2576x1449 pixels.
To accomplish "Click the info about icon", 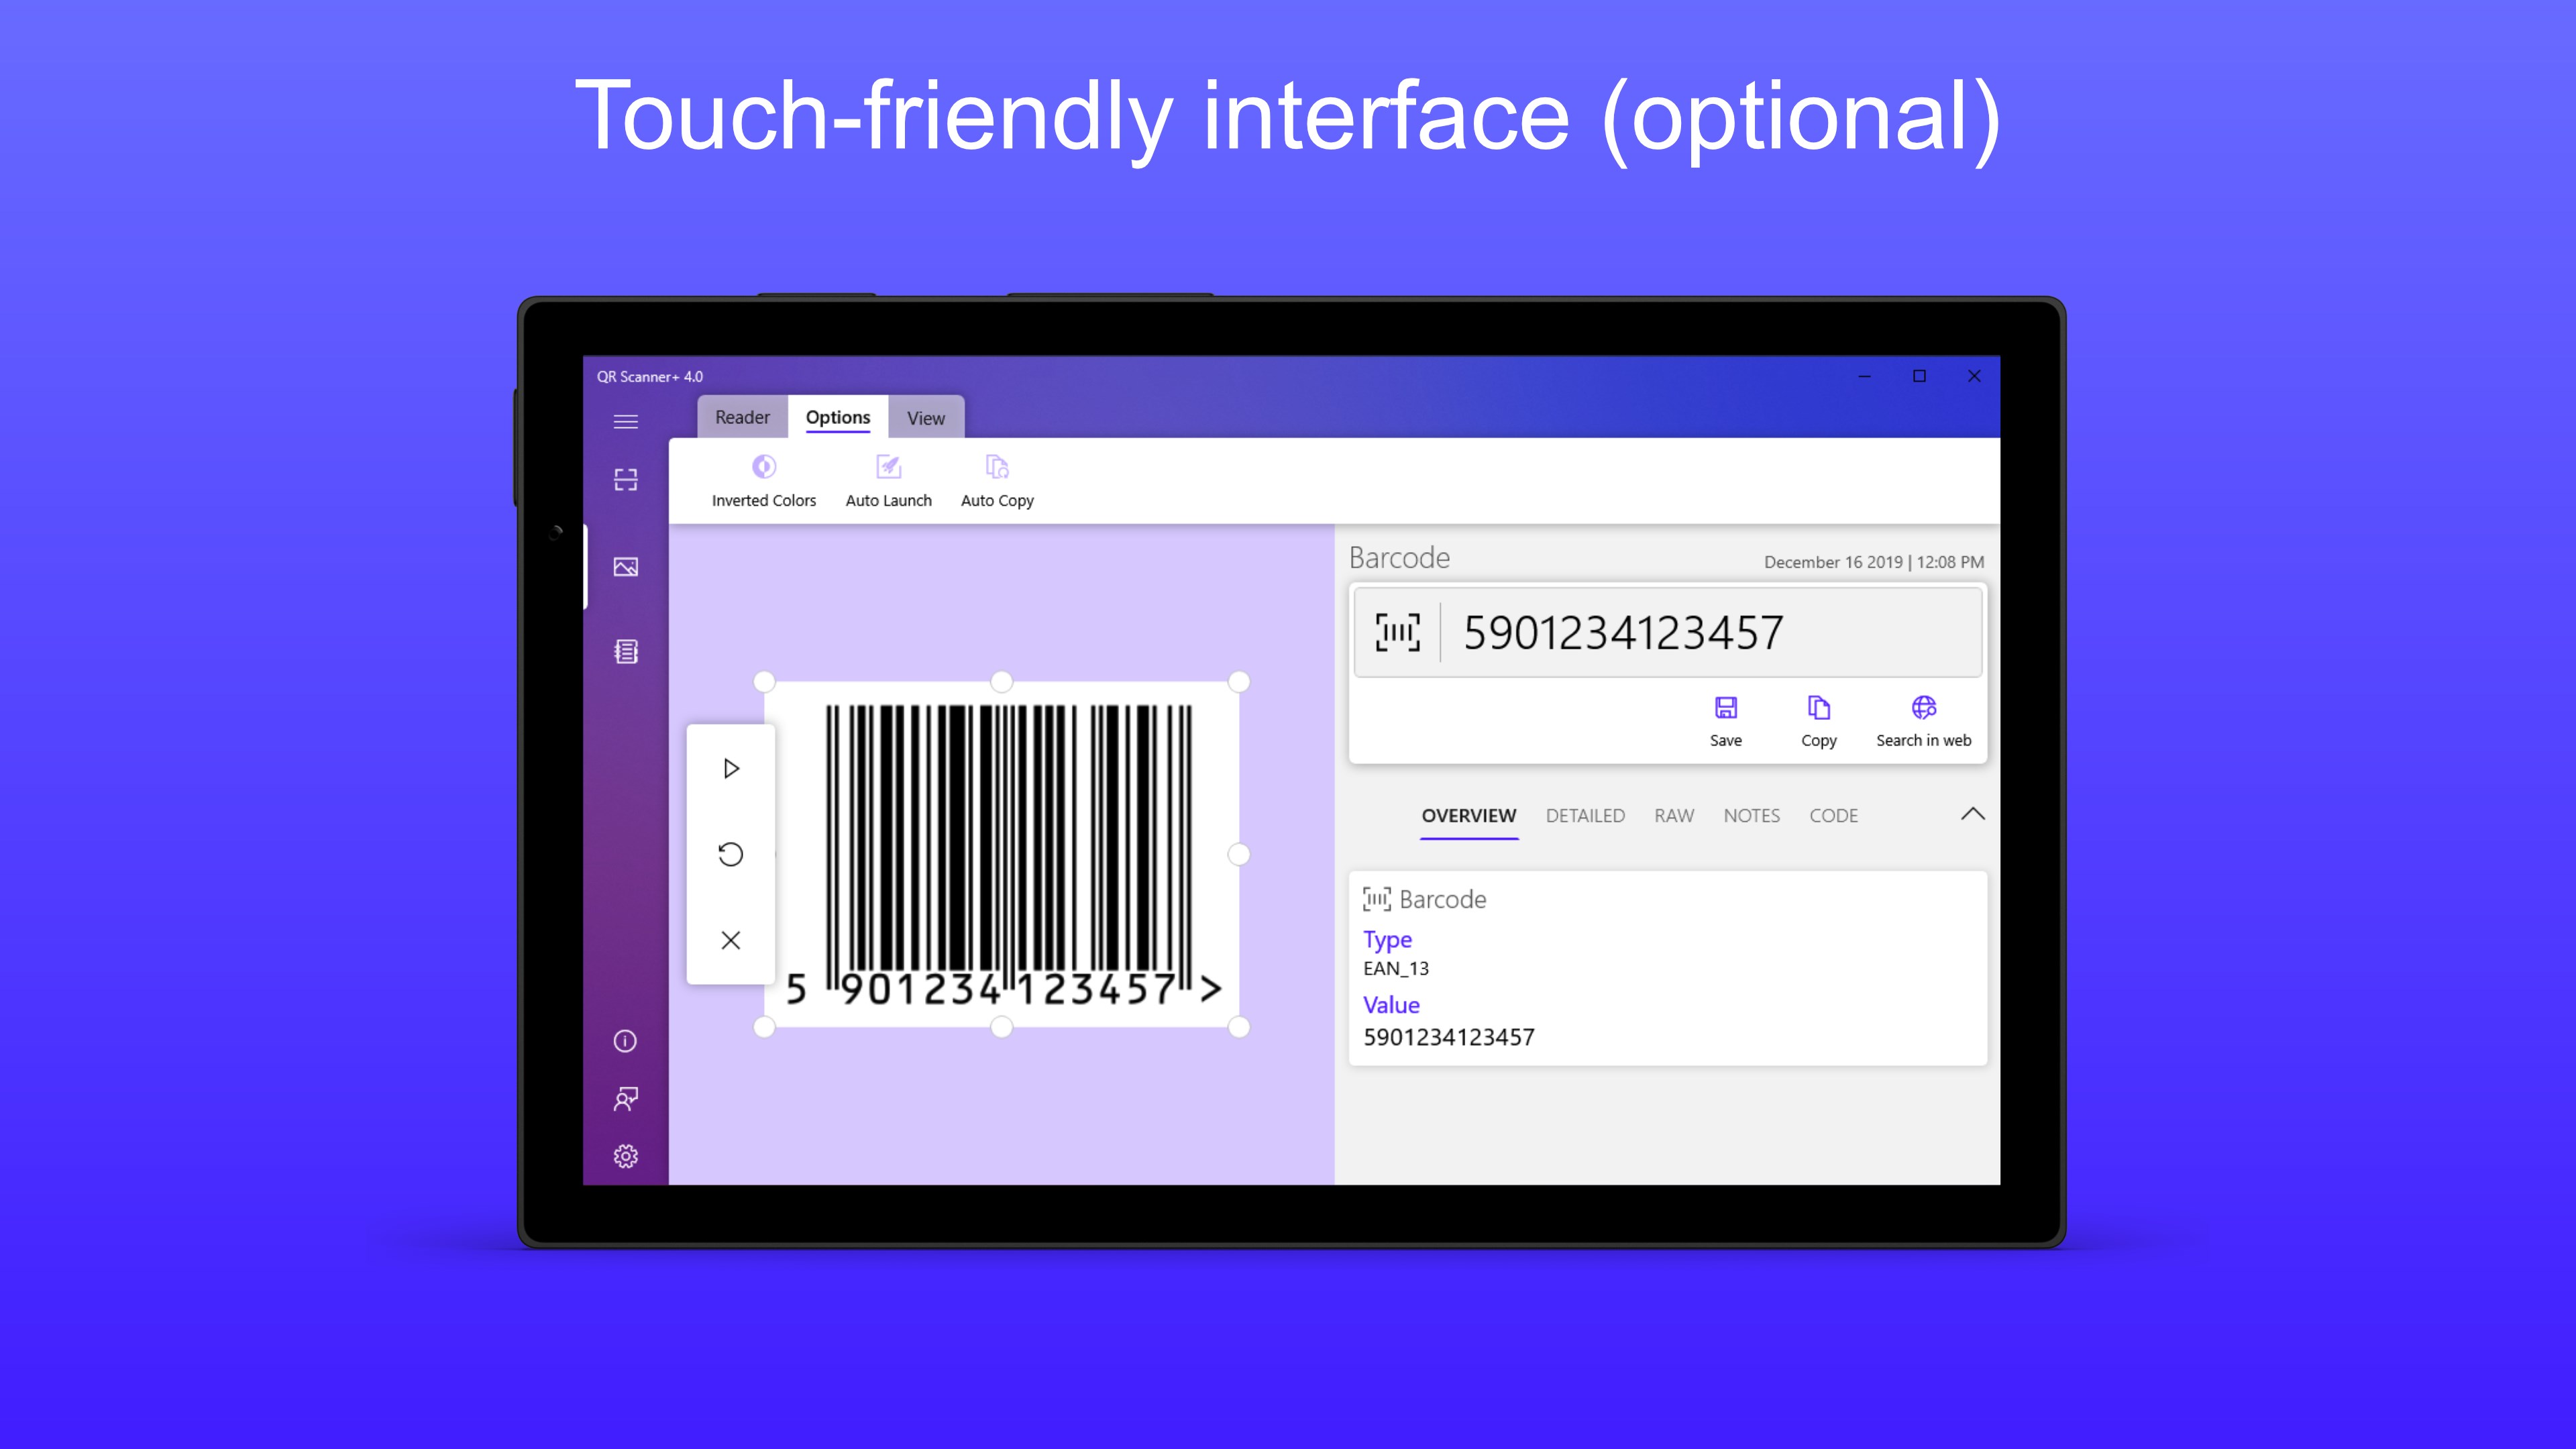I will coord(625,1041).
